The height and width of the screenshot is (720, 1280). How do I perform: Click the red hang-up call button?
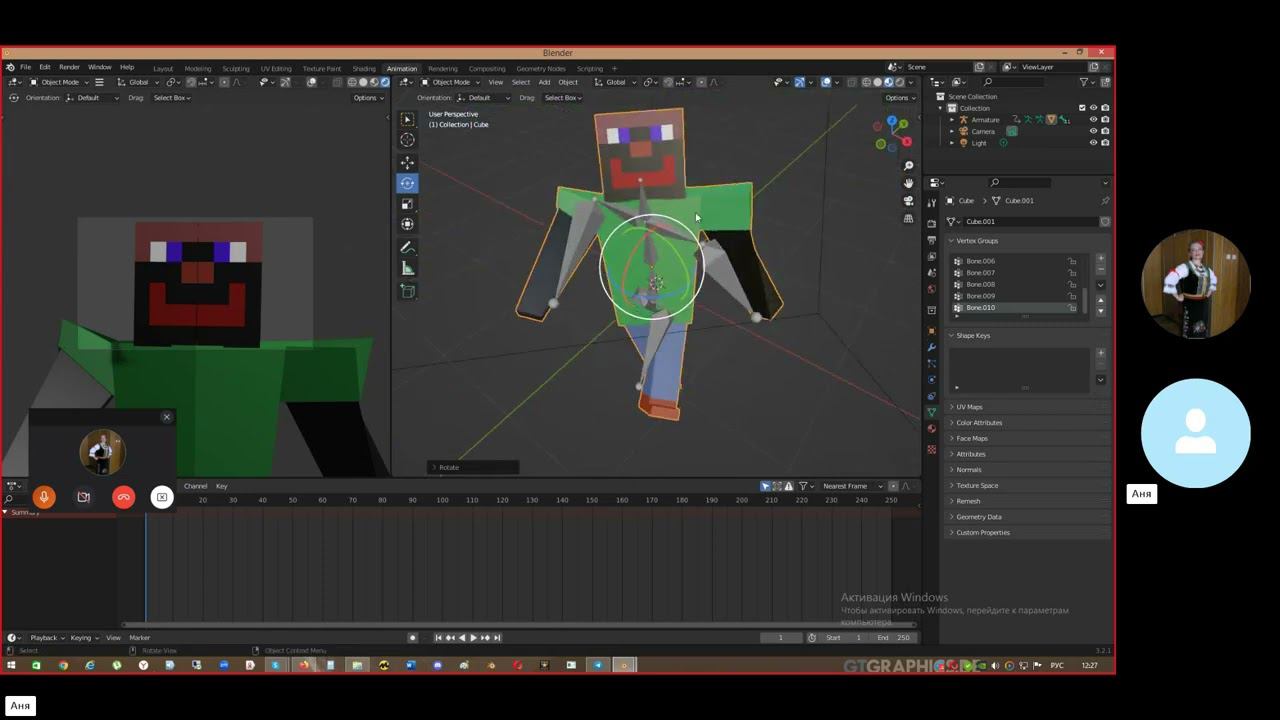pos(123,497)
